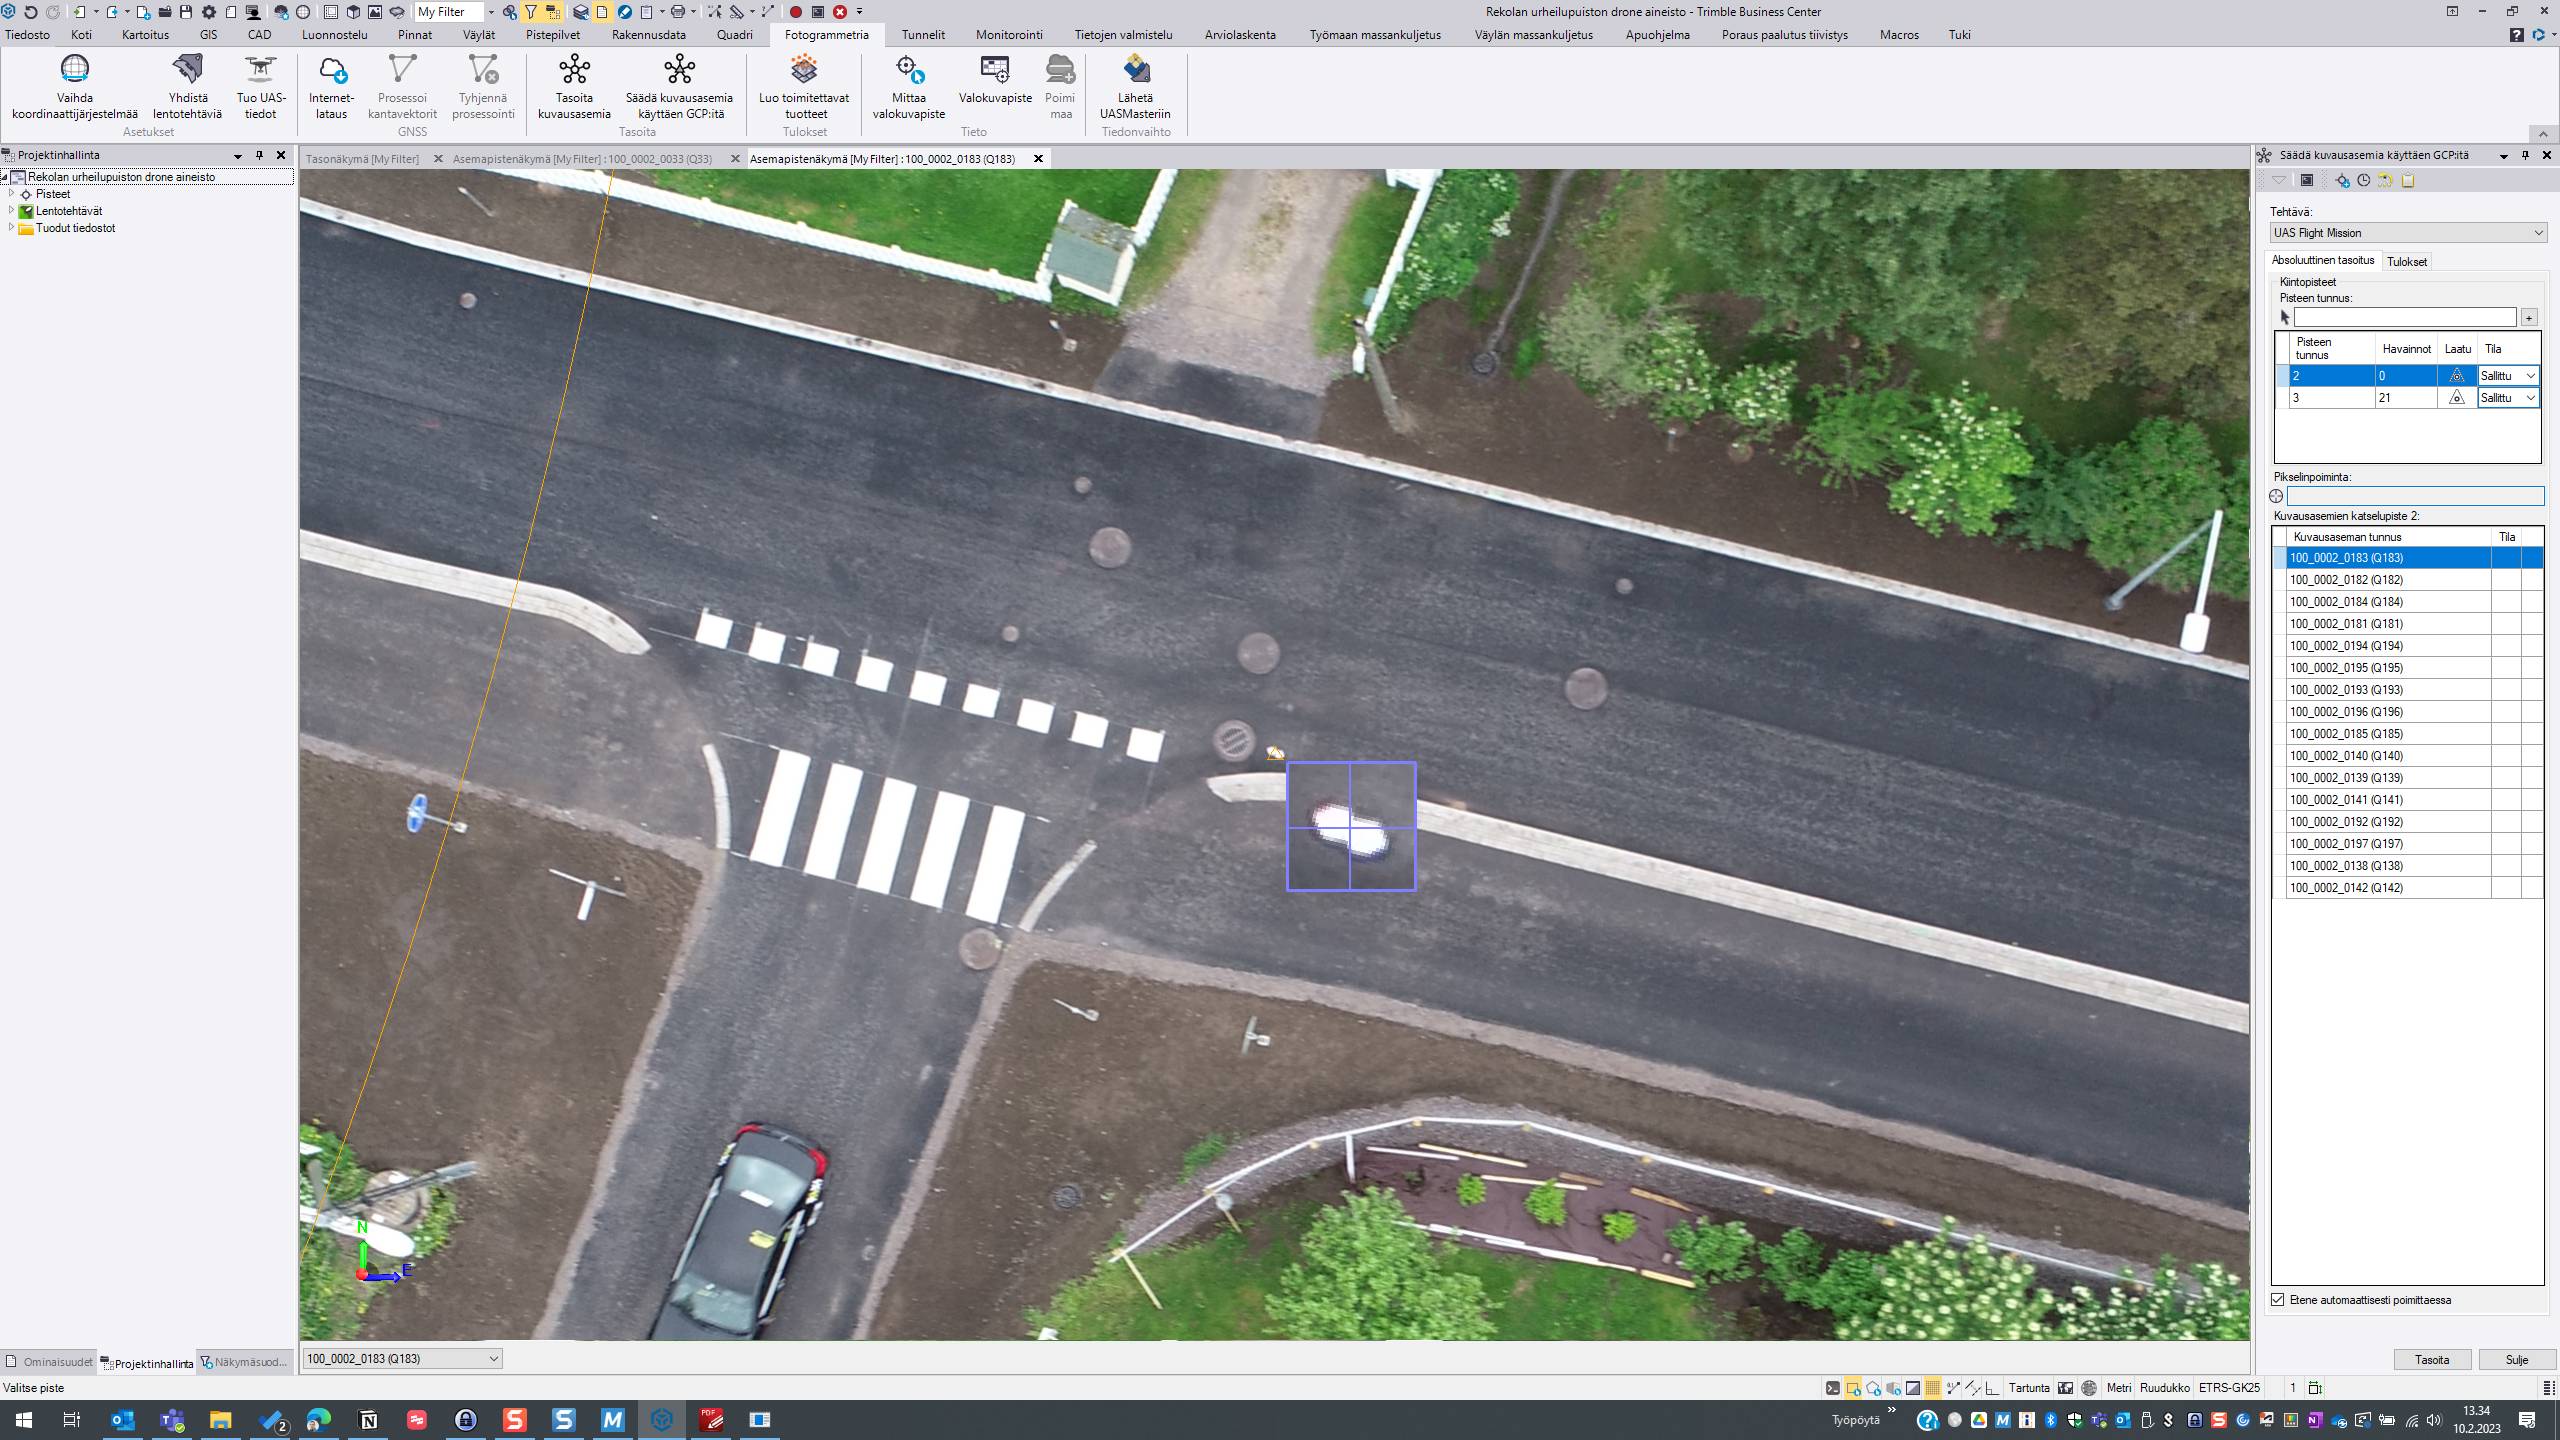
Task: Open the Valokuvapiste ribbon tool
Action: pos(995,80)
